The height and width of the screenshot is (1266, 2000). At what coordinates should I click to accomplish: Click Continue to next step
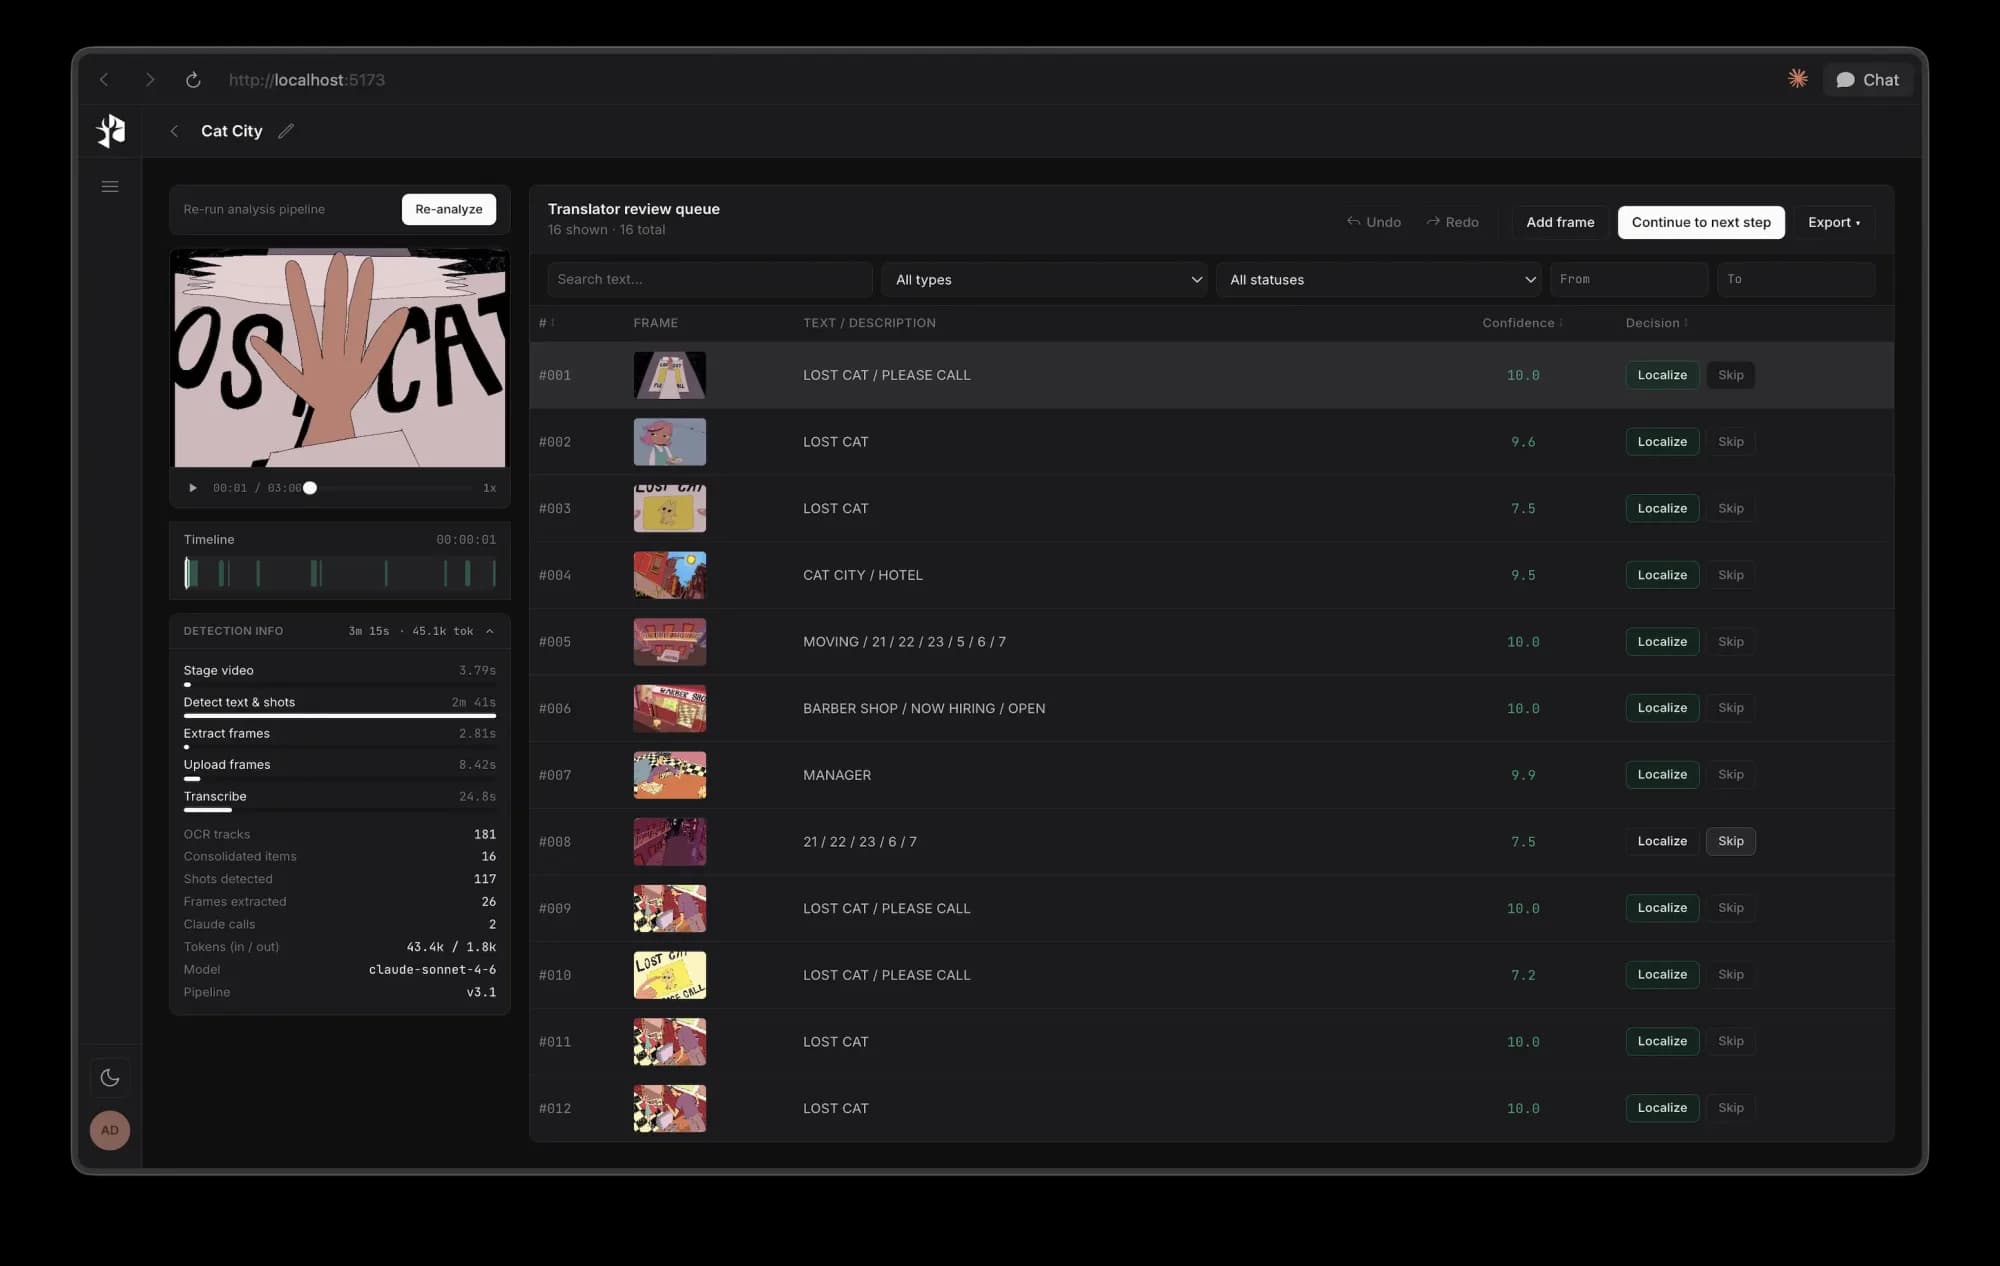[1700, 222]
